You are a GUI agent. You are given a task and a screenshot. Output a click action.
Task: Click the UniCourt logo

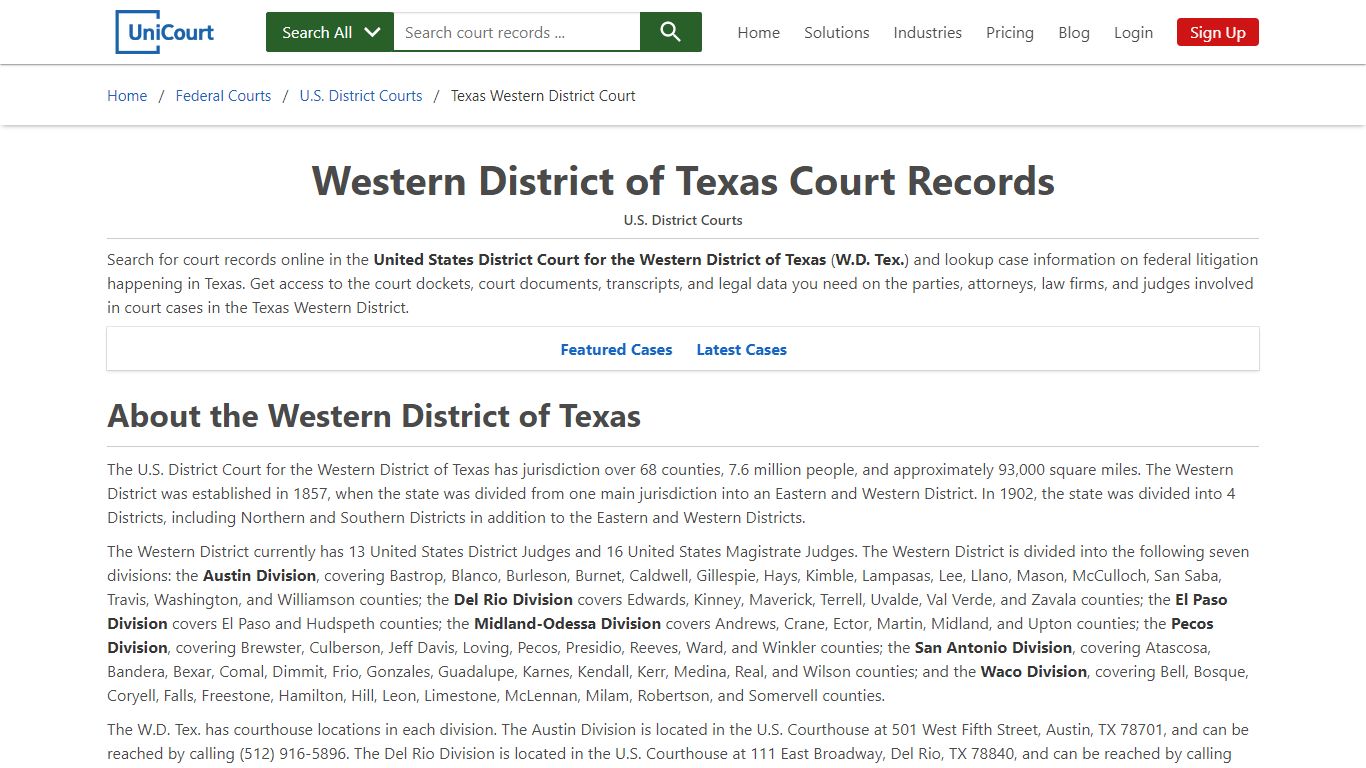coord(165,32)
